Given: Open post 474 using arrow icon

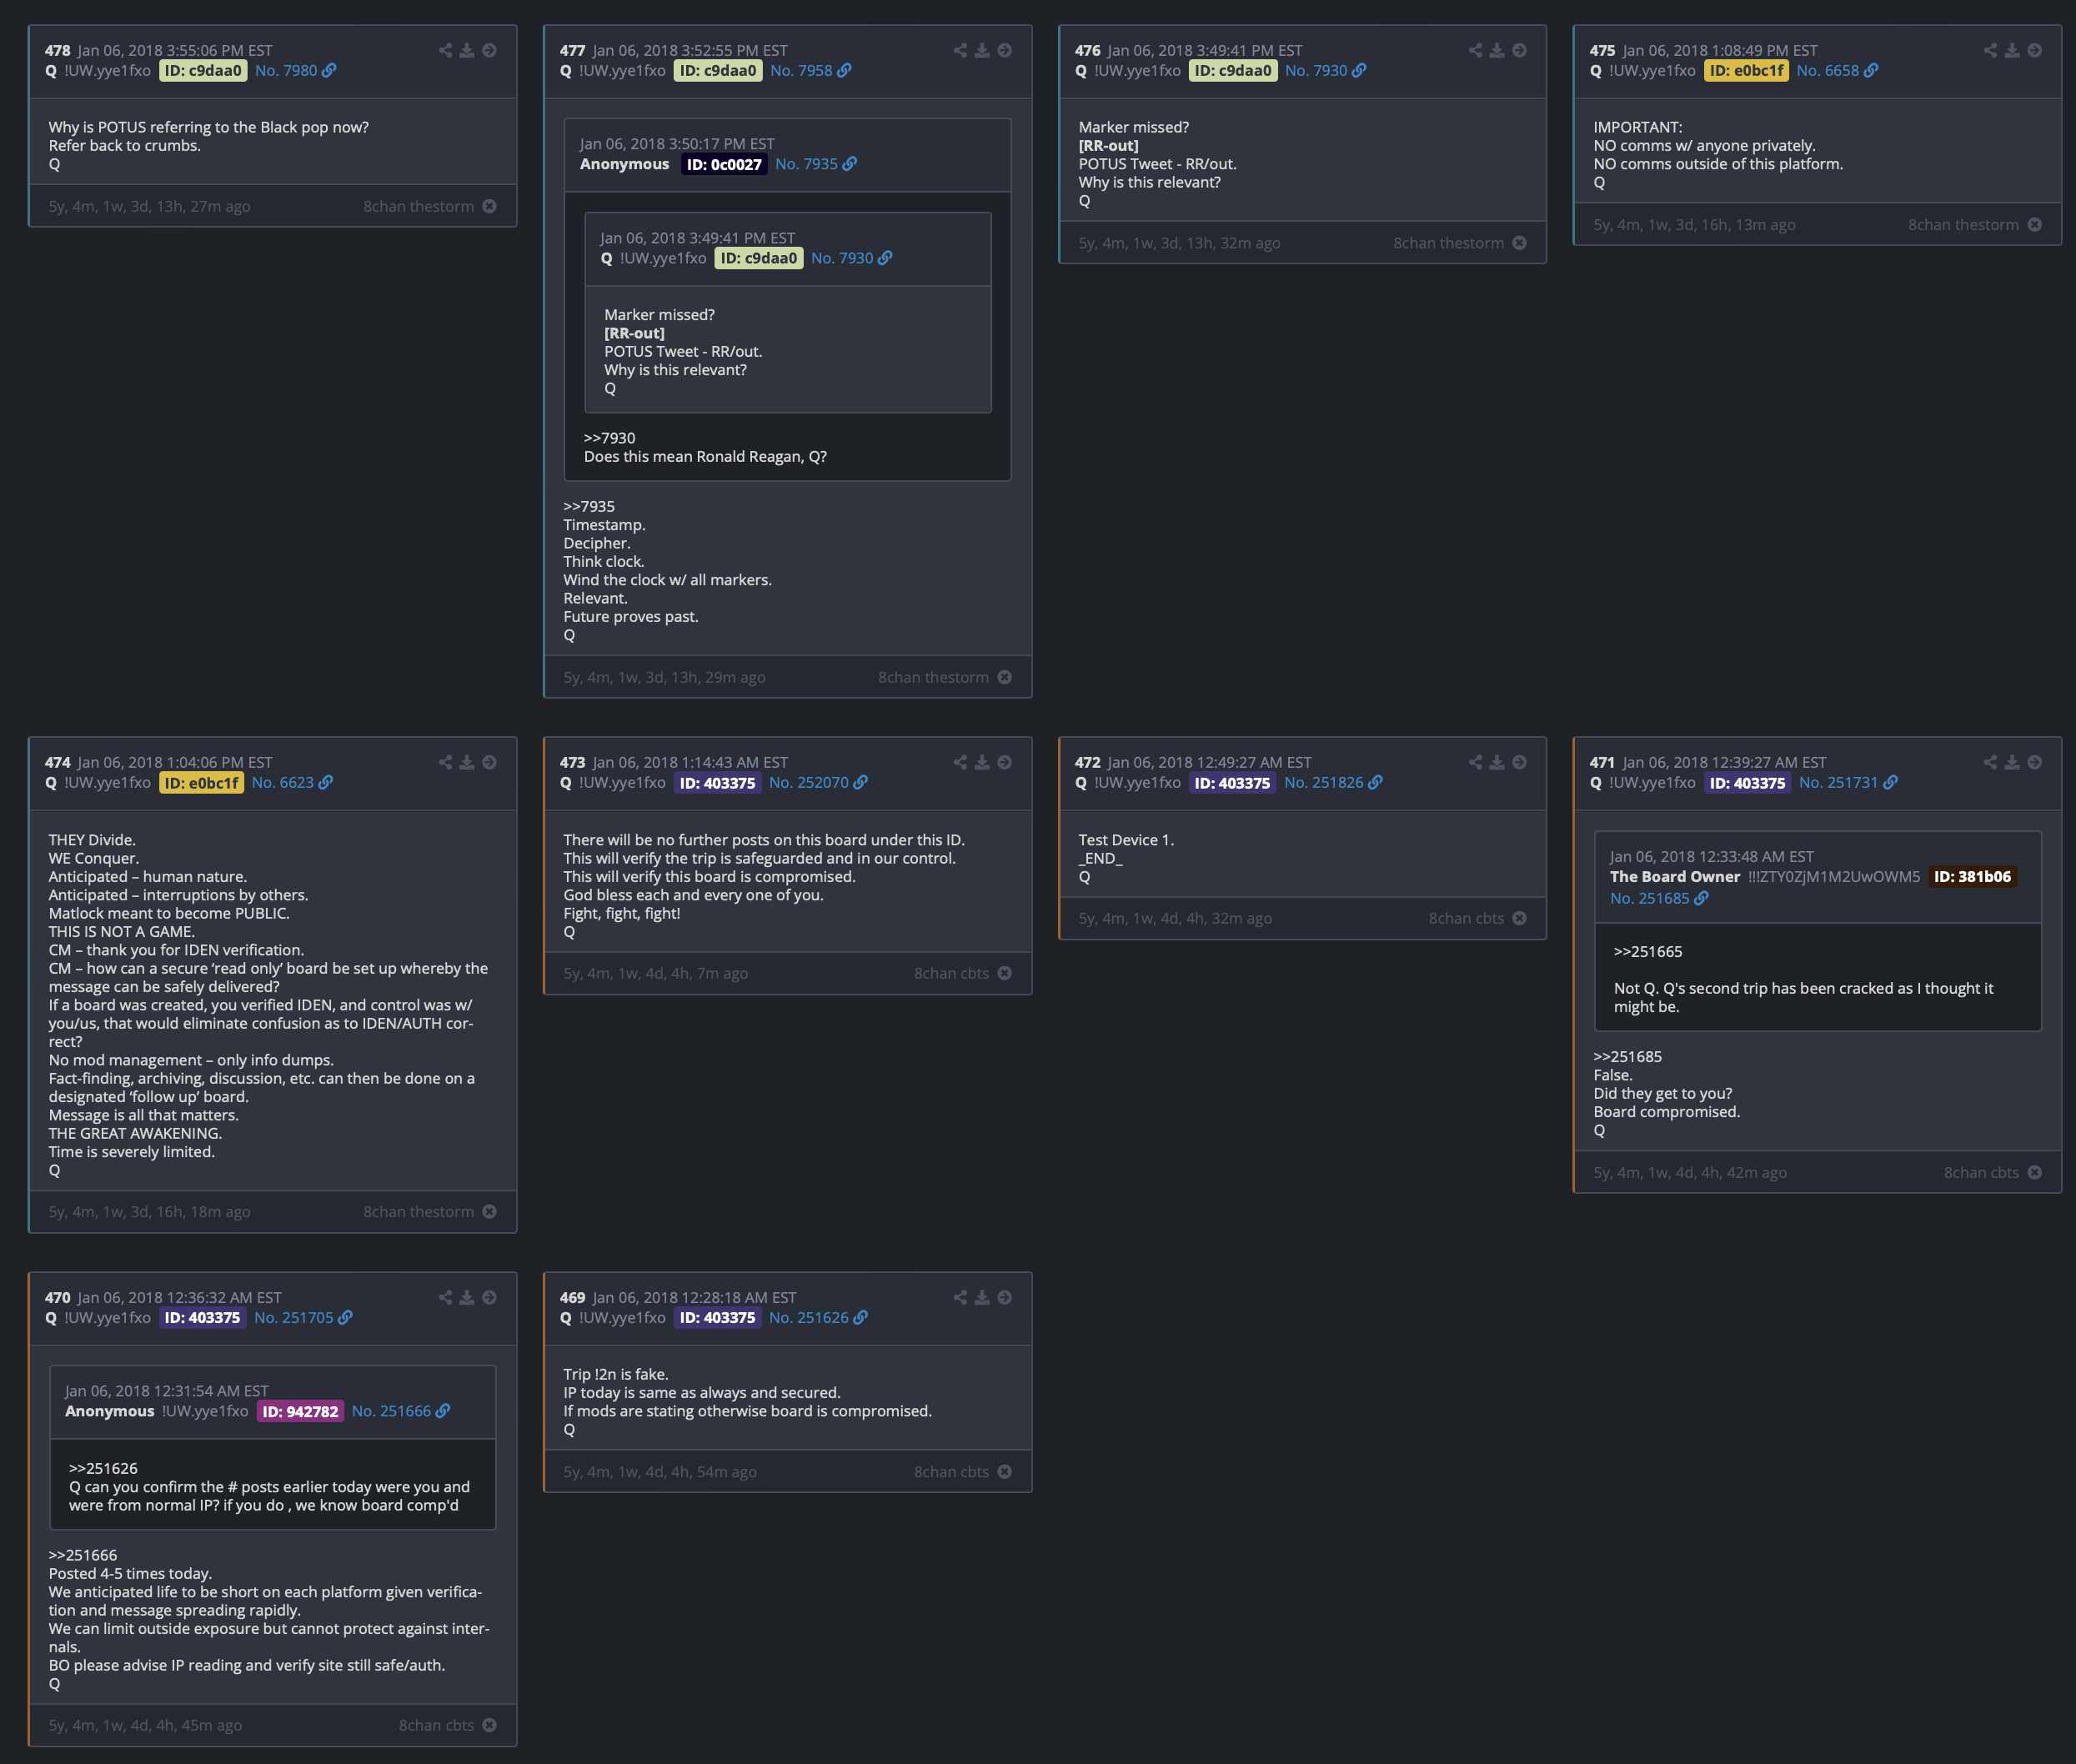Looking at the screenshot, I should (489, 762).
